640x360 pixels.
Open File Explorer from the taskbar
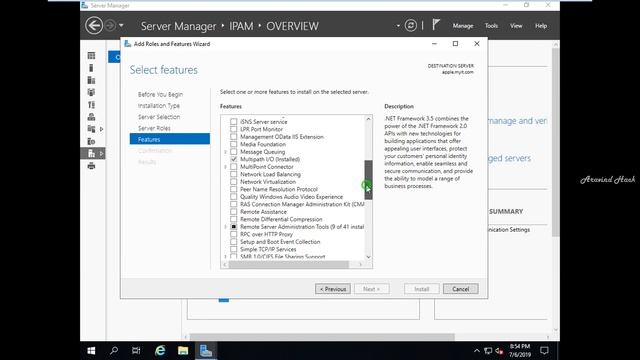click(x=183, y=351)
